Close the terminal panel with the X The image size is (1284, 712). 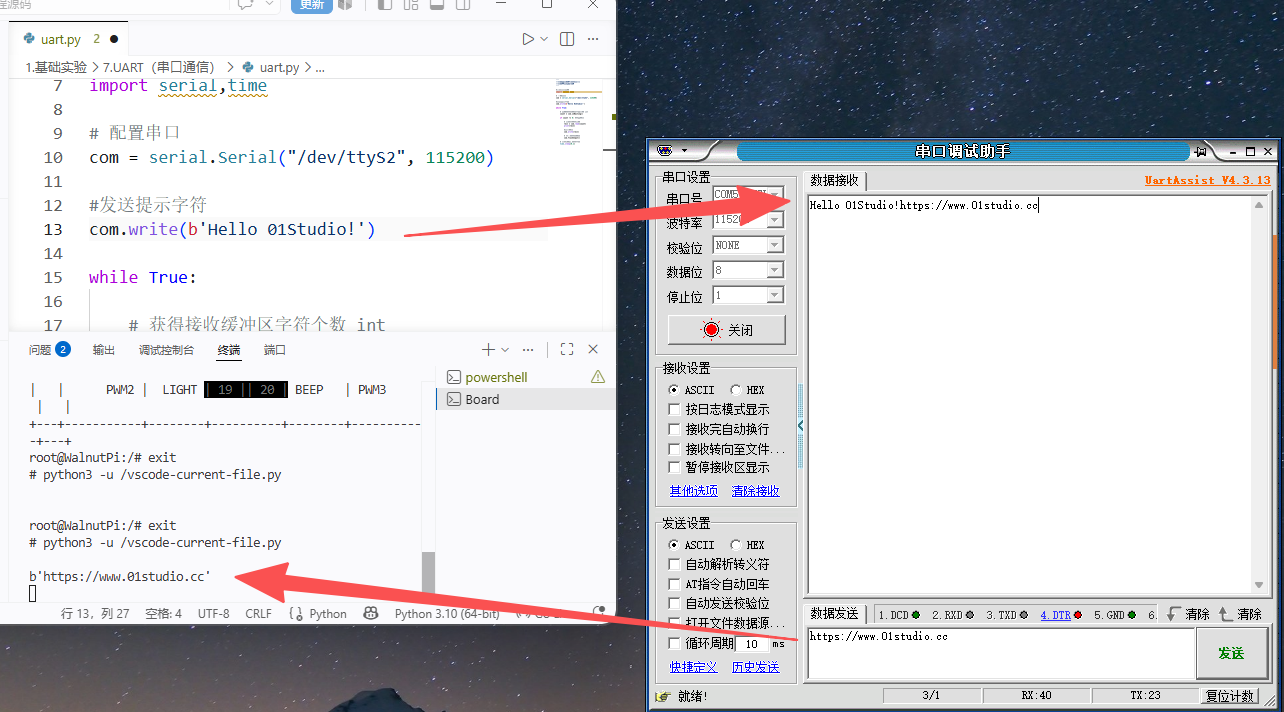pos(593,349)
